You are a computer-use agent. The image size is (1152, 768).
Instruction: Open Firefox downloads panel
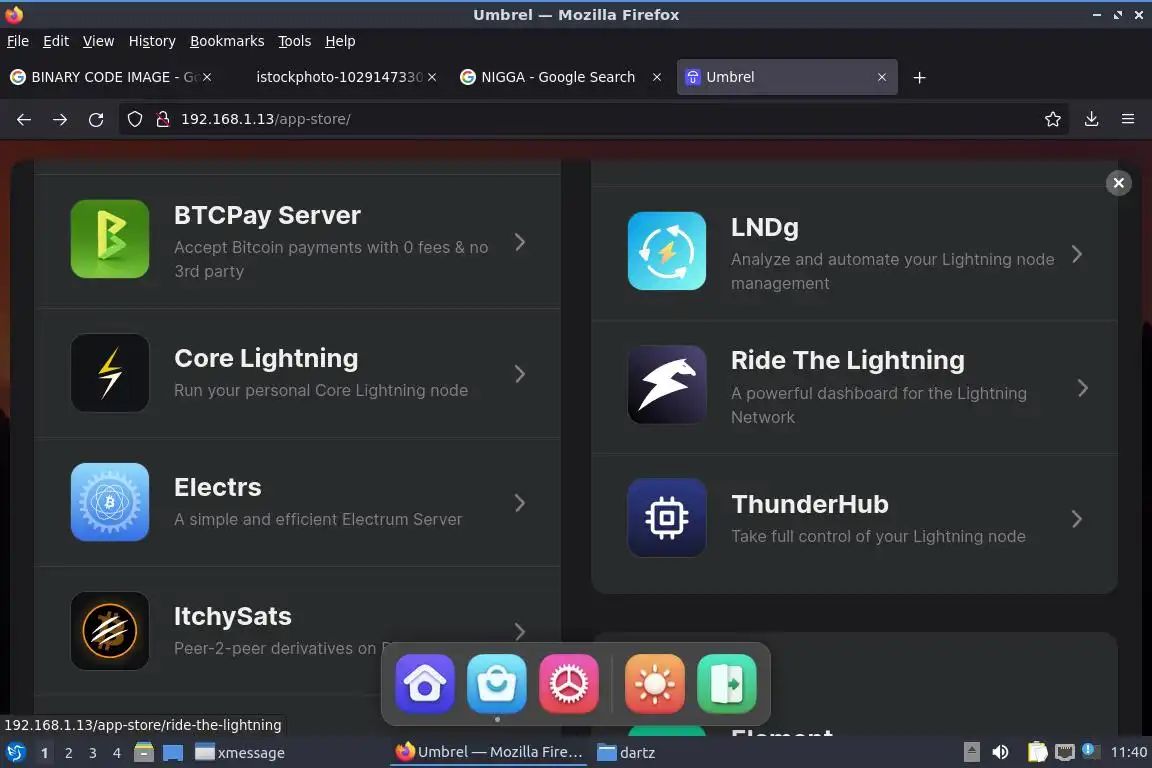tap(1091, 119)
